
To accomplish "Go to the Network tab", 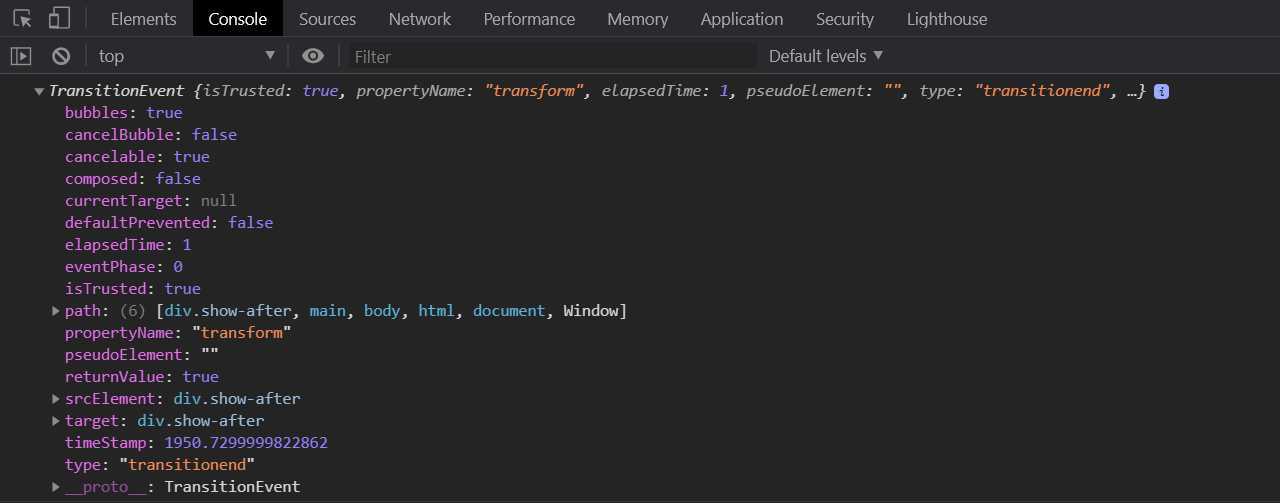I will click(420, 18).
